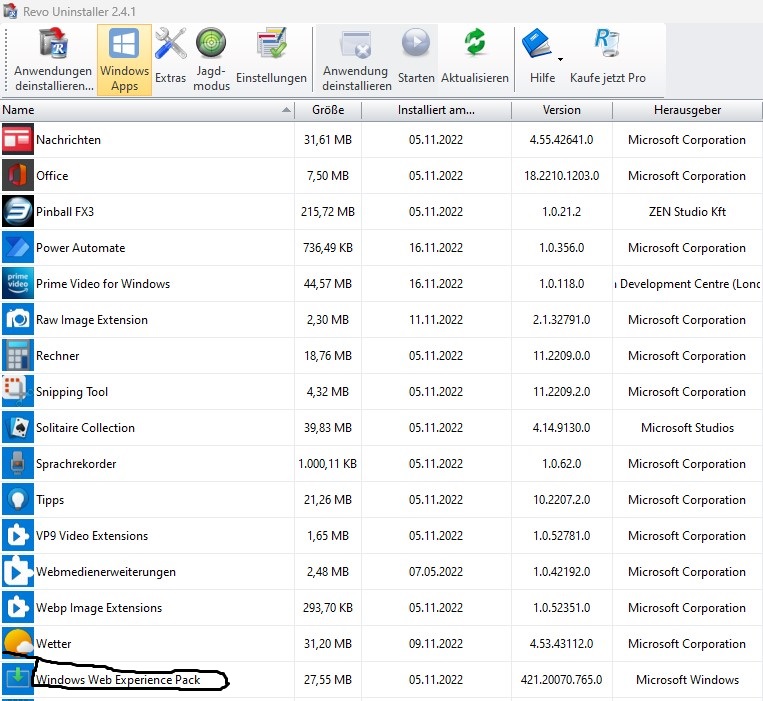Click the Kaufe jetzt Pro icon
The image size is (763, 701).
(606, 43)
